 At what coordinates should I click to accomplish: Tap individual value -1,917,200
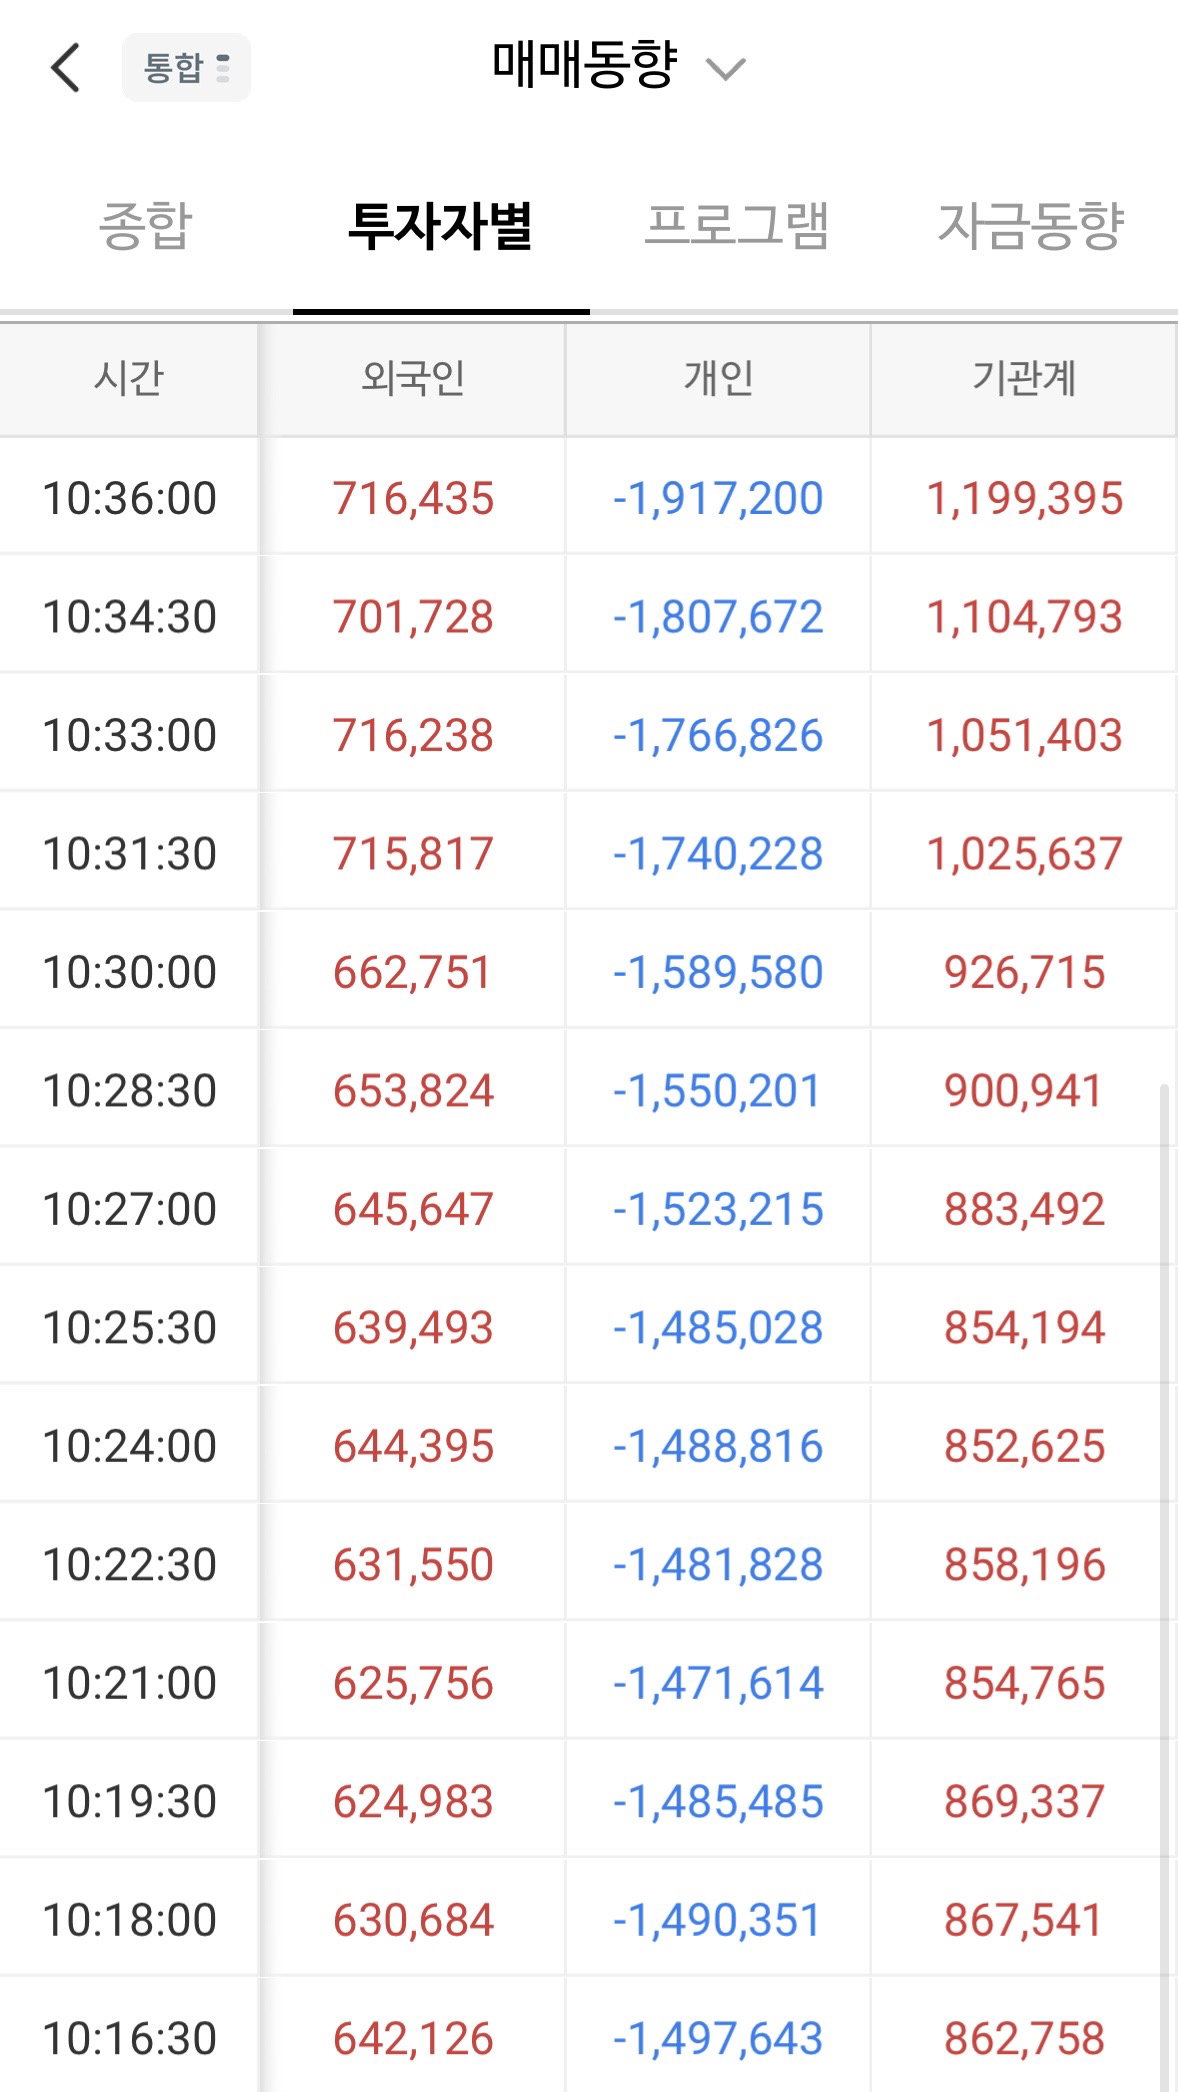[718, 498]
